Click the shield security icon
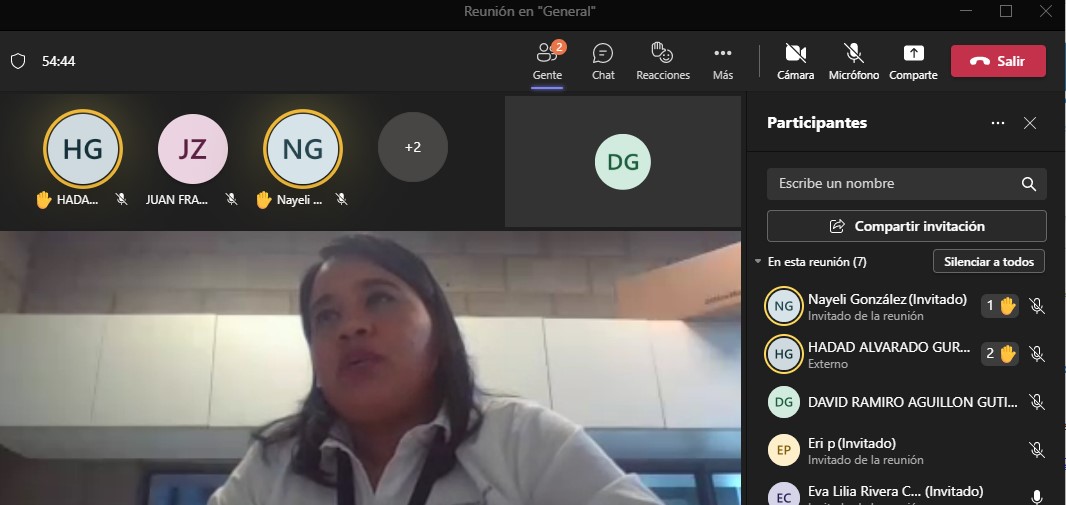The image size is (1066, 505). 18,61
